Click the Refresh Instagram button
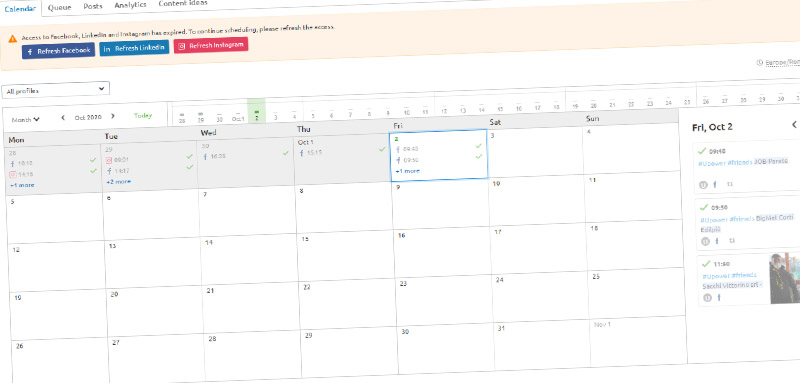This screenshot has width=800, height=383. [211, 45]
